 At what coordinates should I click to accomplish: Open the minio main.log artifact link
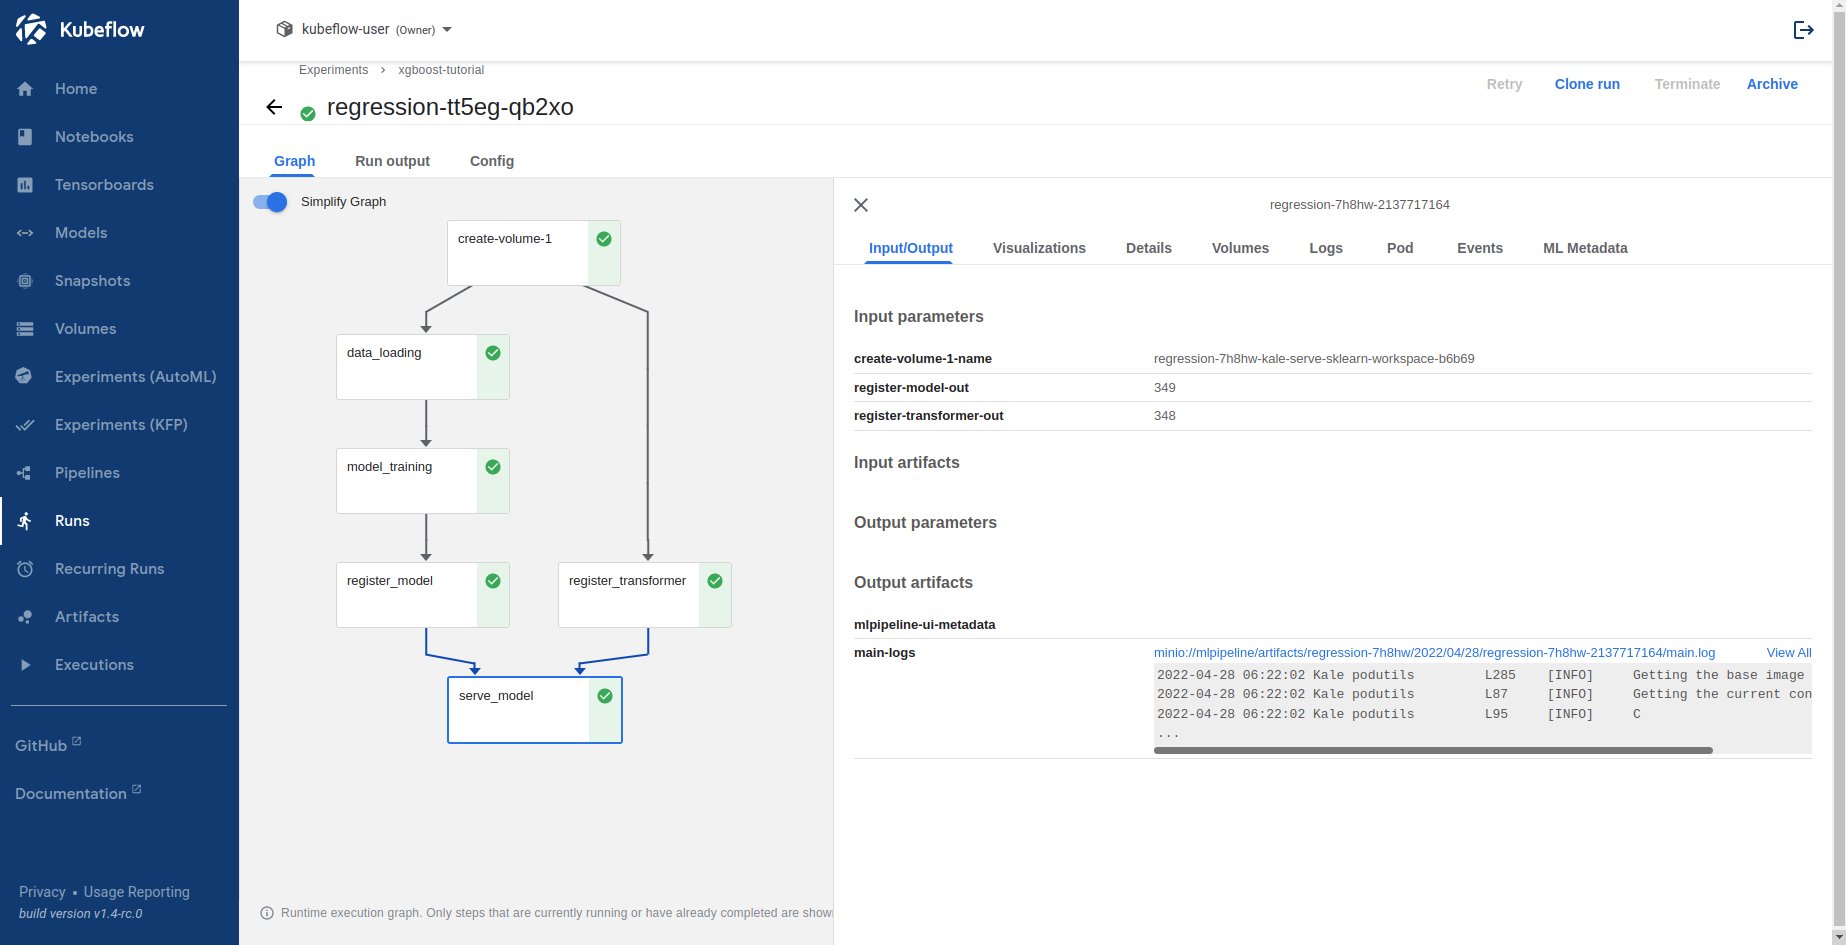(1434, 653)
